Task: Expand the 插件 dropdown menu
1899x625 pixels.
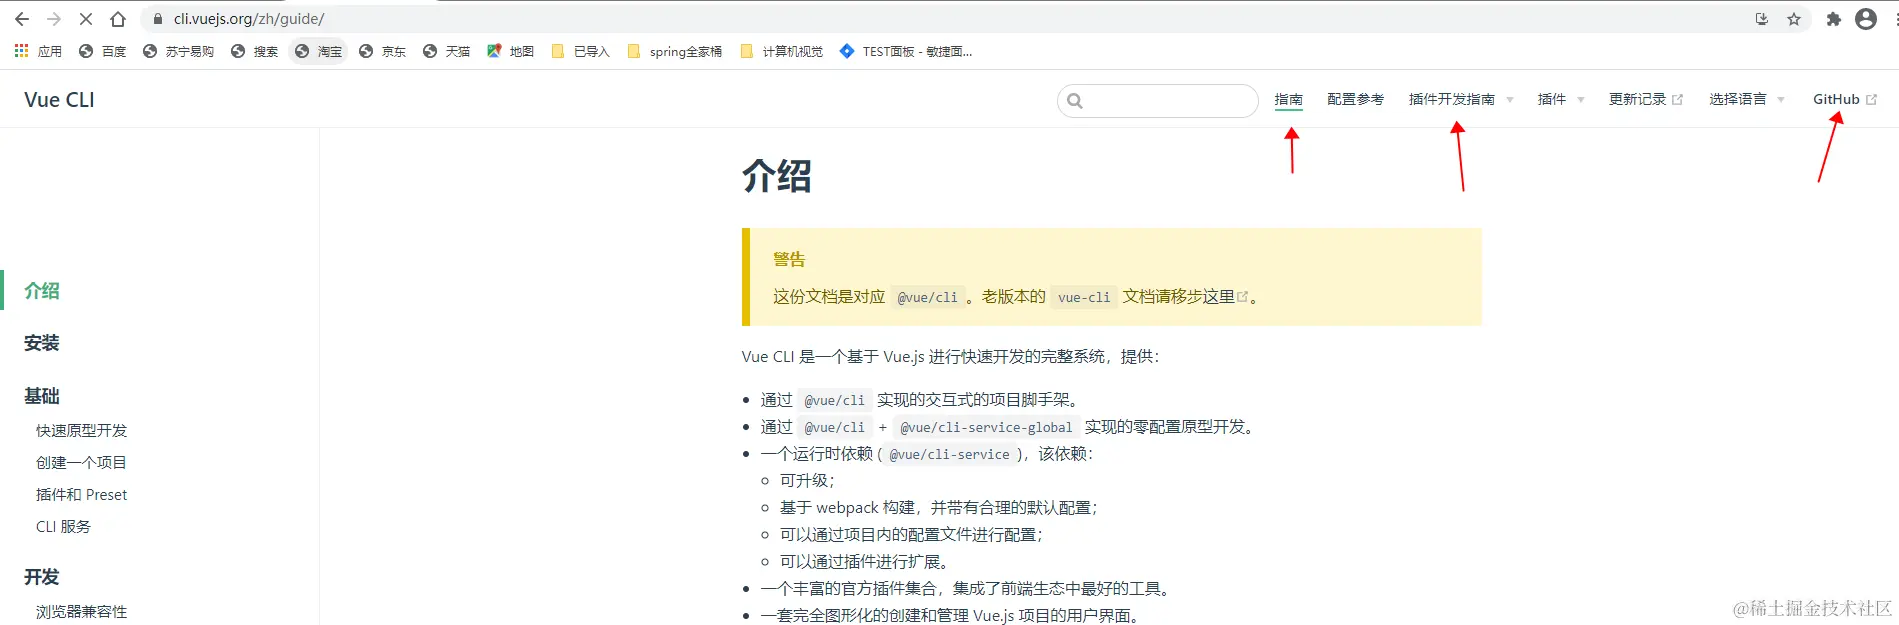Action: pos(1561,99)
